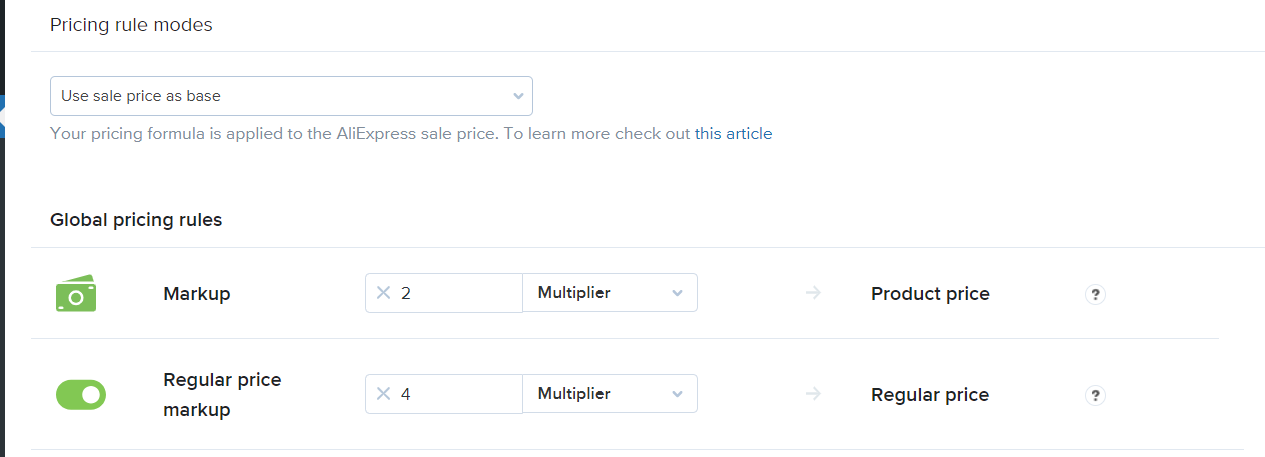Click the 'Regular price' result text
Image resolution: width=1265 pixels, height=457 pixels.
coord(930,395)
